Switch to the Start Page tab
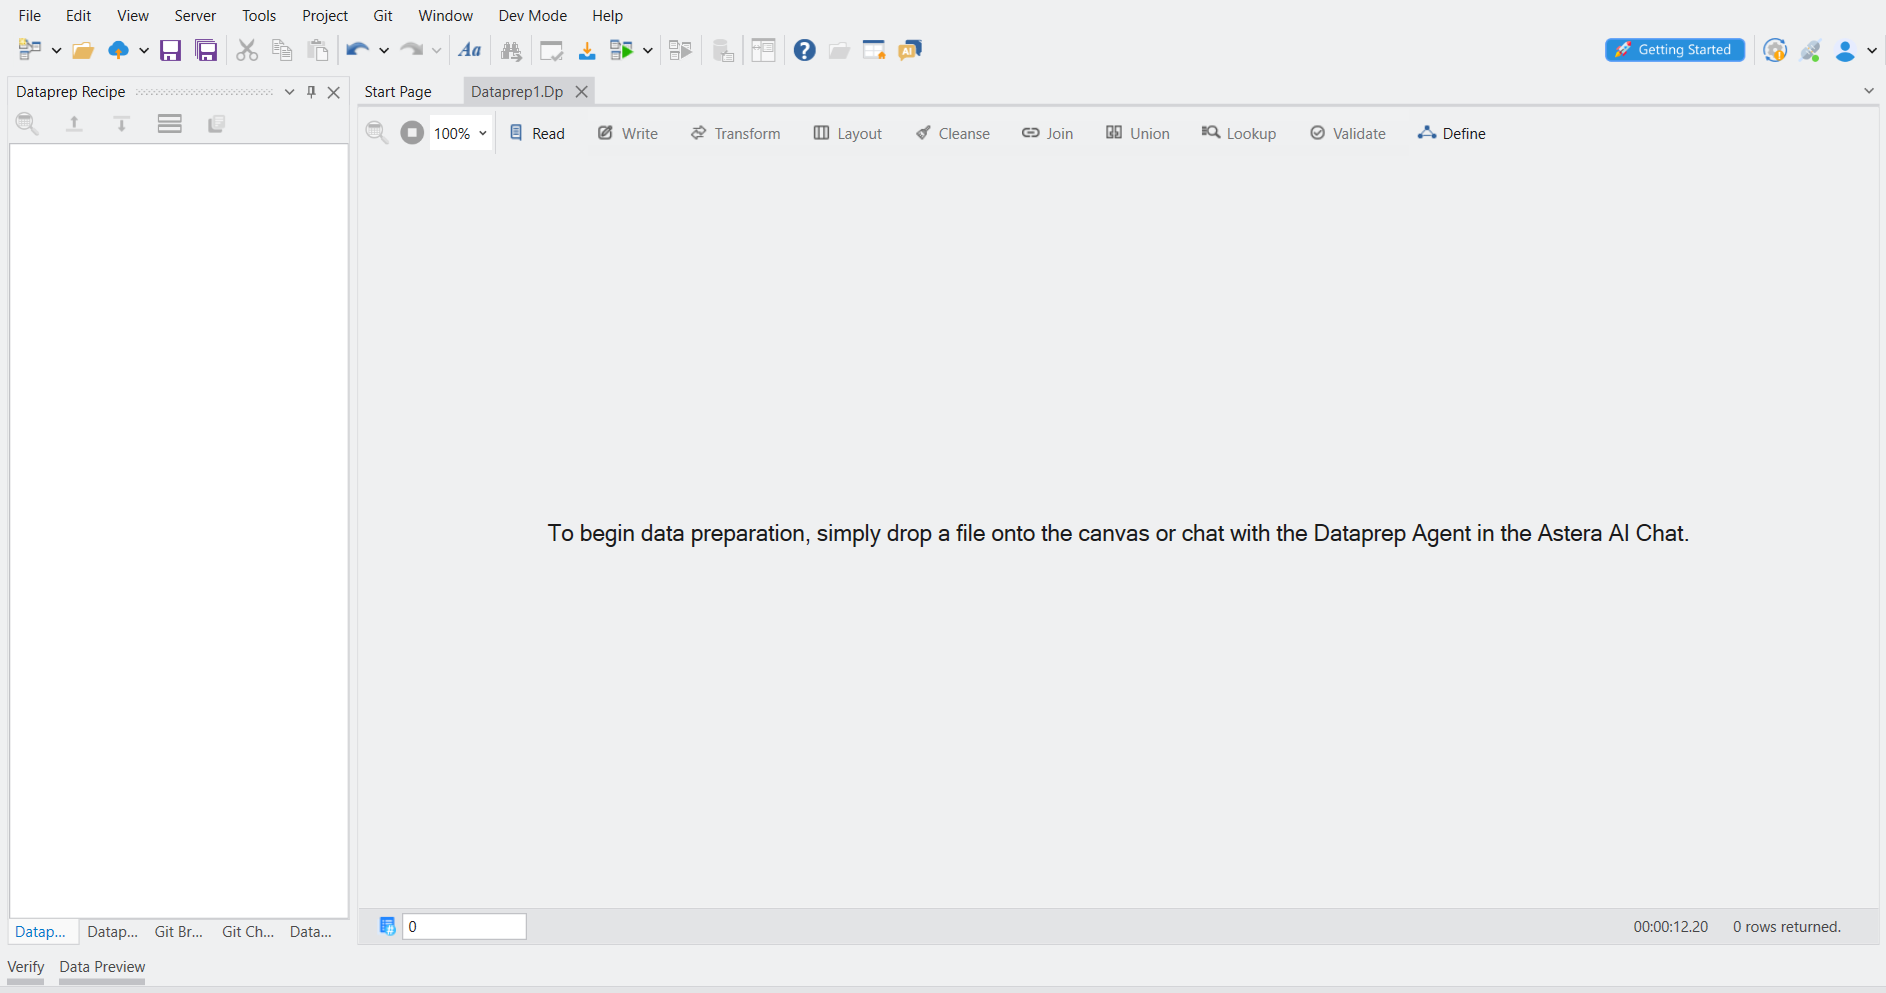 tap(398, 92)
